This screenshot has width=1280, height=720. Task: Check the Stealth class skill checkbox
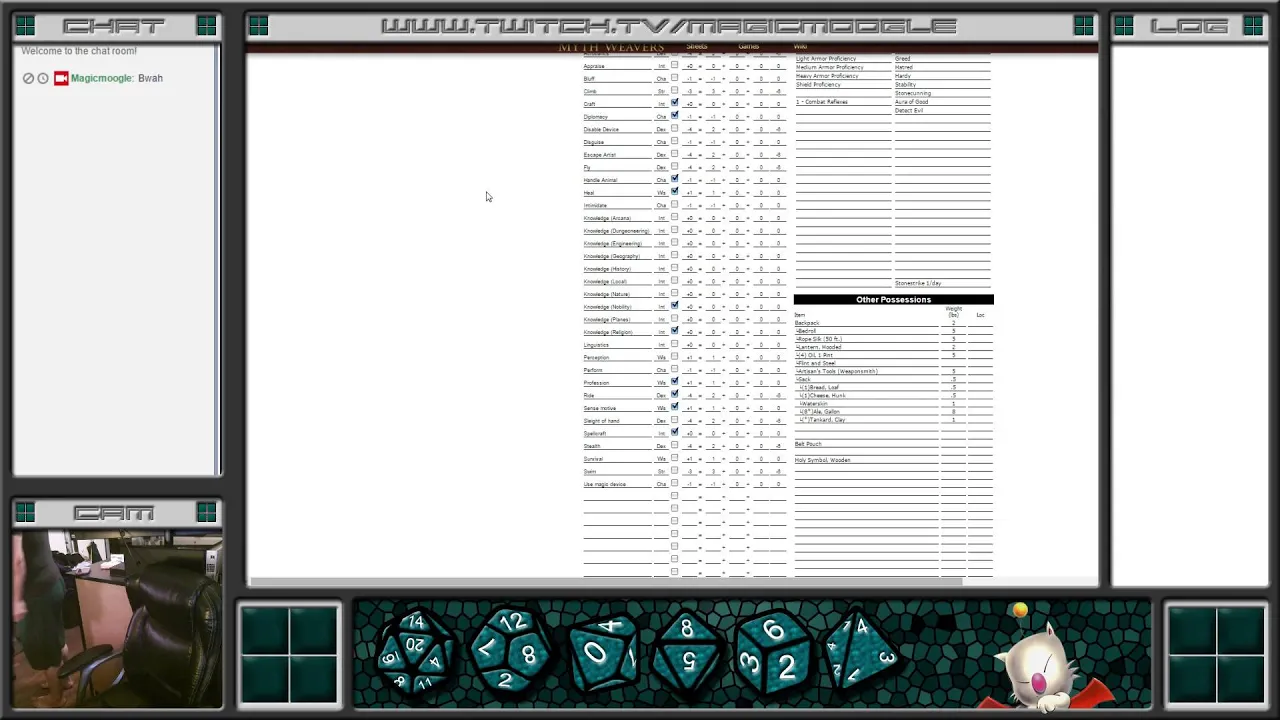(674, 445)
